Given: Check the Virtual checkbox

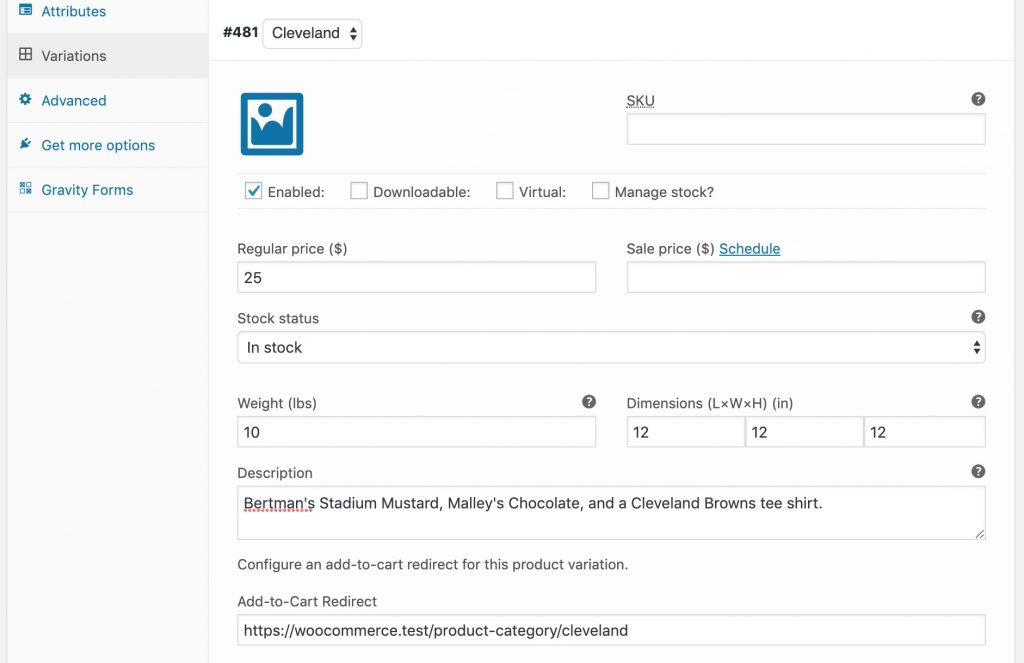Looking at the screenshot, I should (x=504, y=191).
